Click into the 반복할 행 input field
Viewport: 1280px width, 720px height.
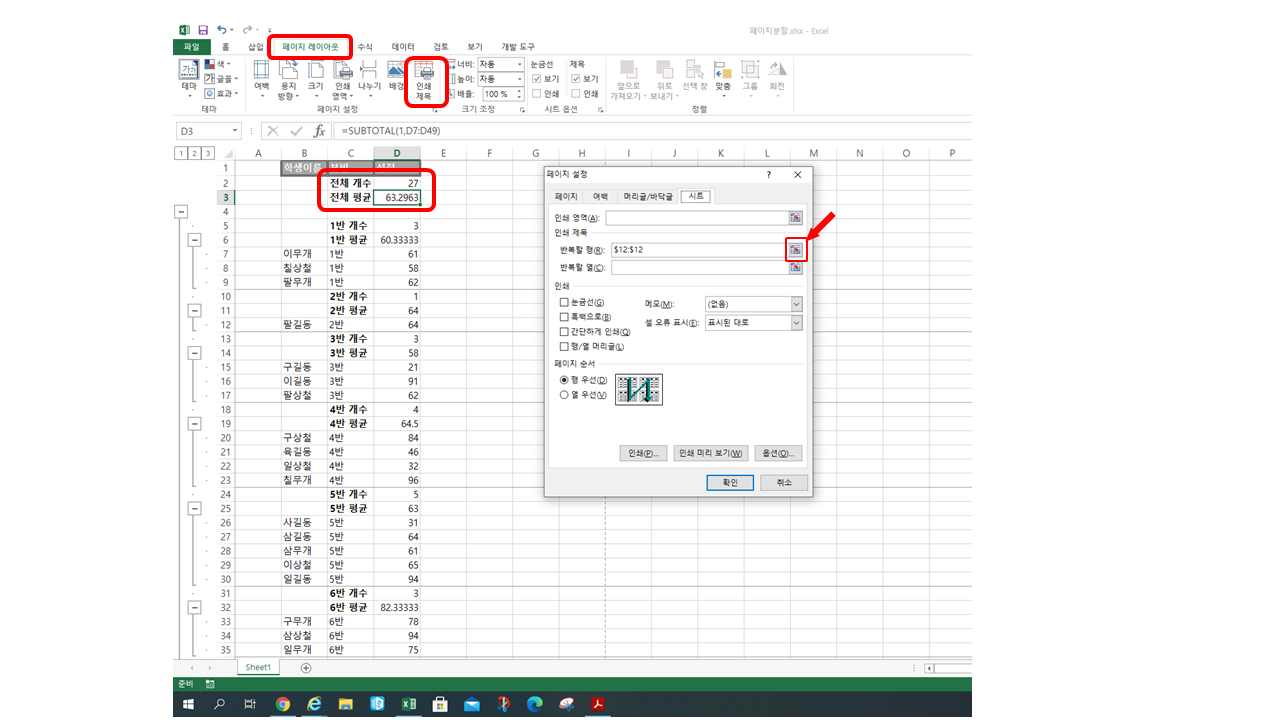698,249
